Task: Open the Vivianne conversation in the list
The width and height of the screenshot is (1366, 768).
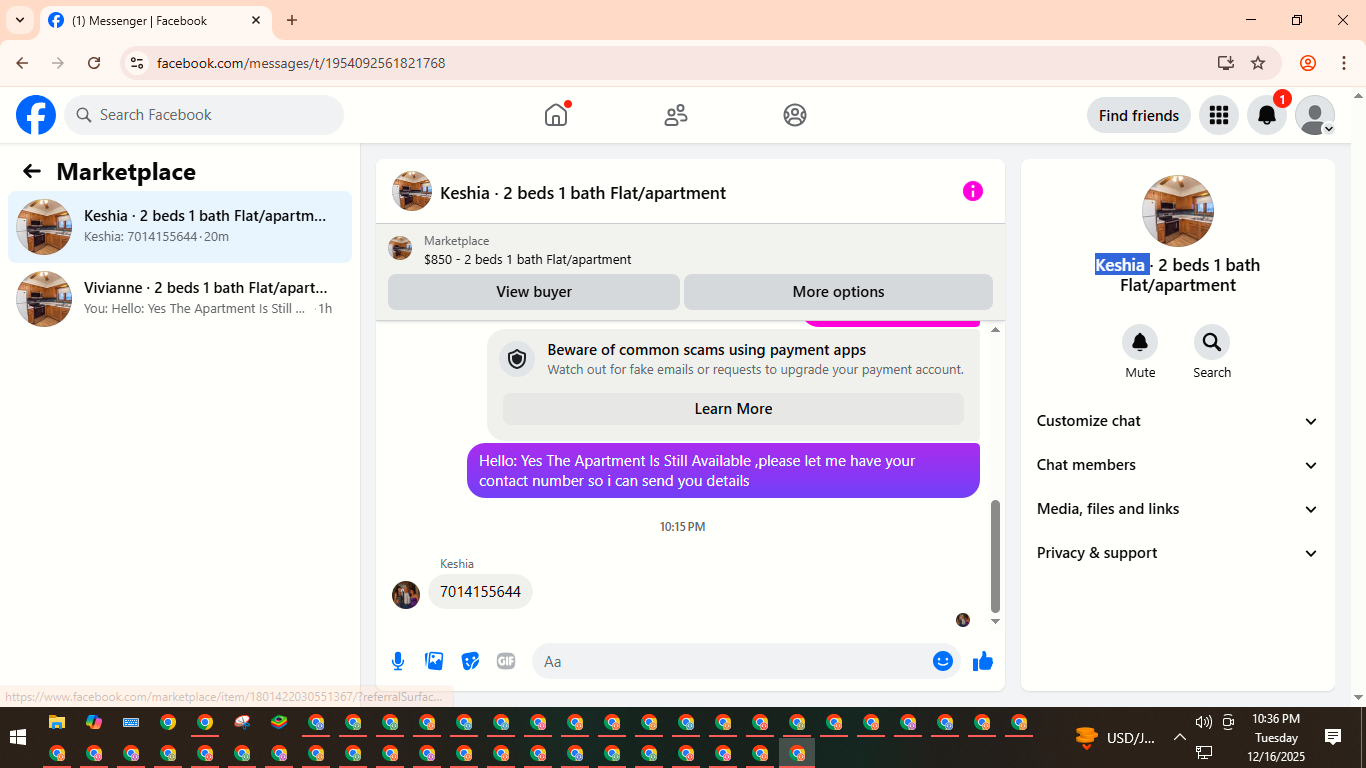Action: (x=180, y=299)
